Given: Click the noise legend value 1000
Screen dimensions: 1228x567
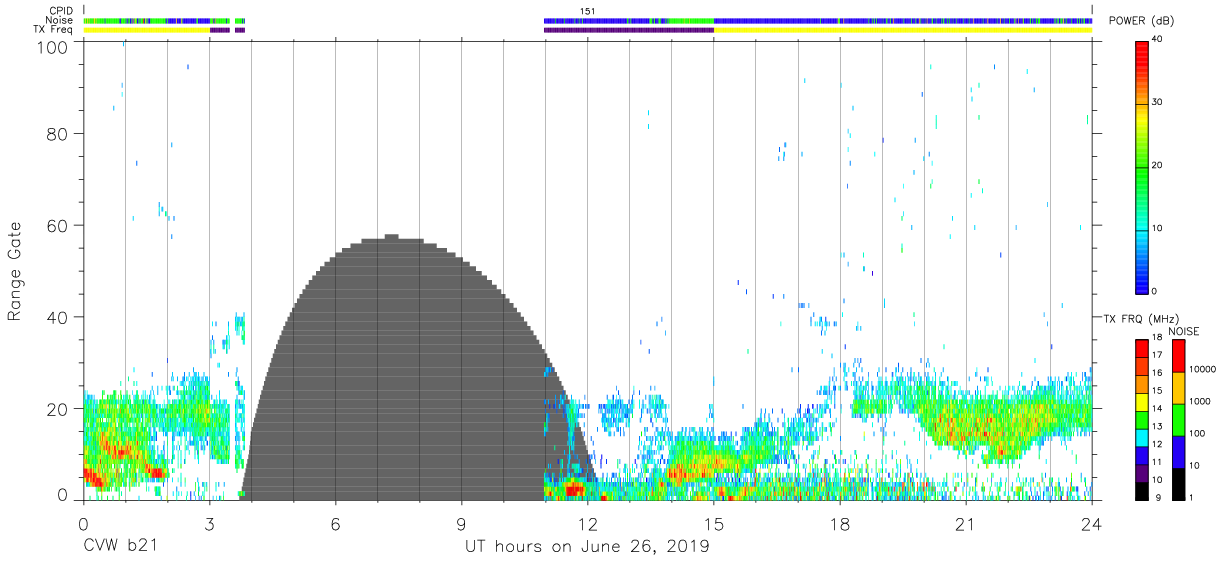Looking at the screenshot, I should (1200, 401).
